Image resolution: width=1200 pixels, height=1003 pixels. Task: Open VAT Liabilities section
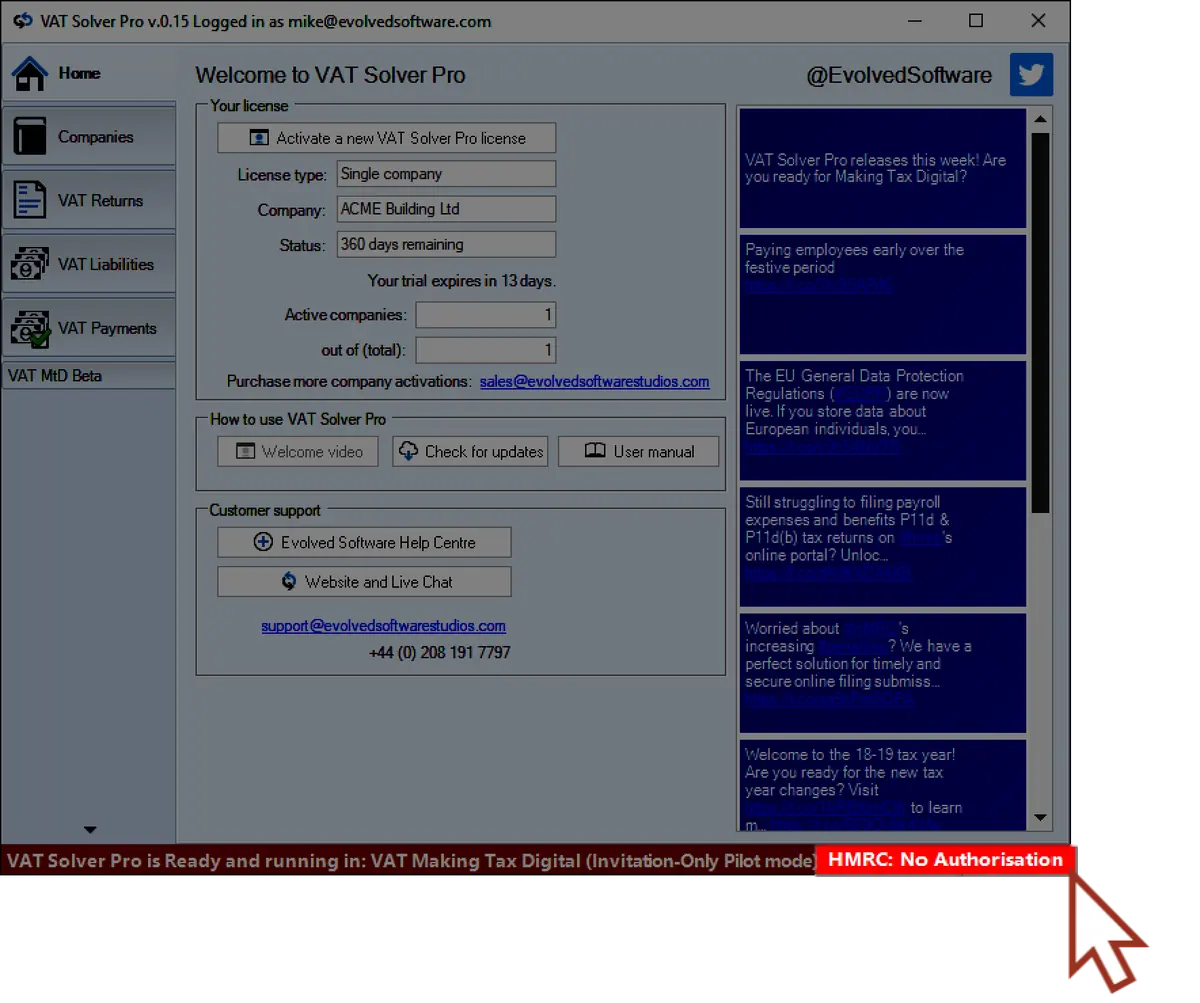point(88,265)
